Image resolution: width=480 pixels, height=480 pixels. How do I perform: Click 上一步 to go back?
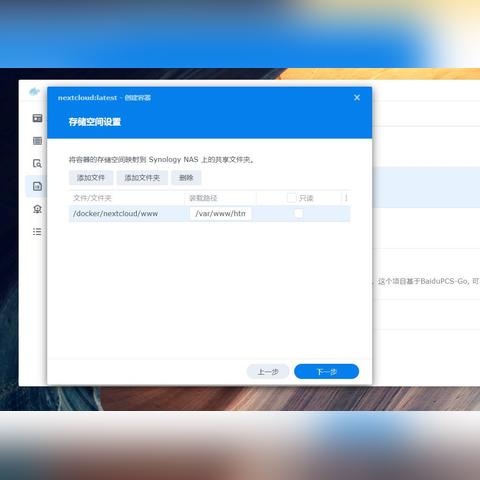(268, 371)
